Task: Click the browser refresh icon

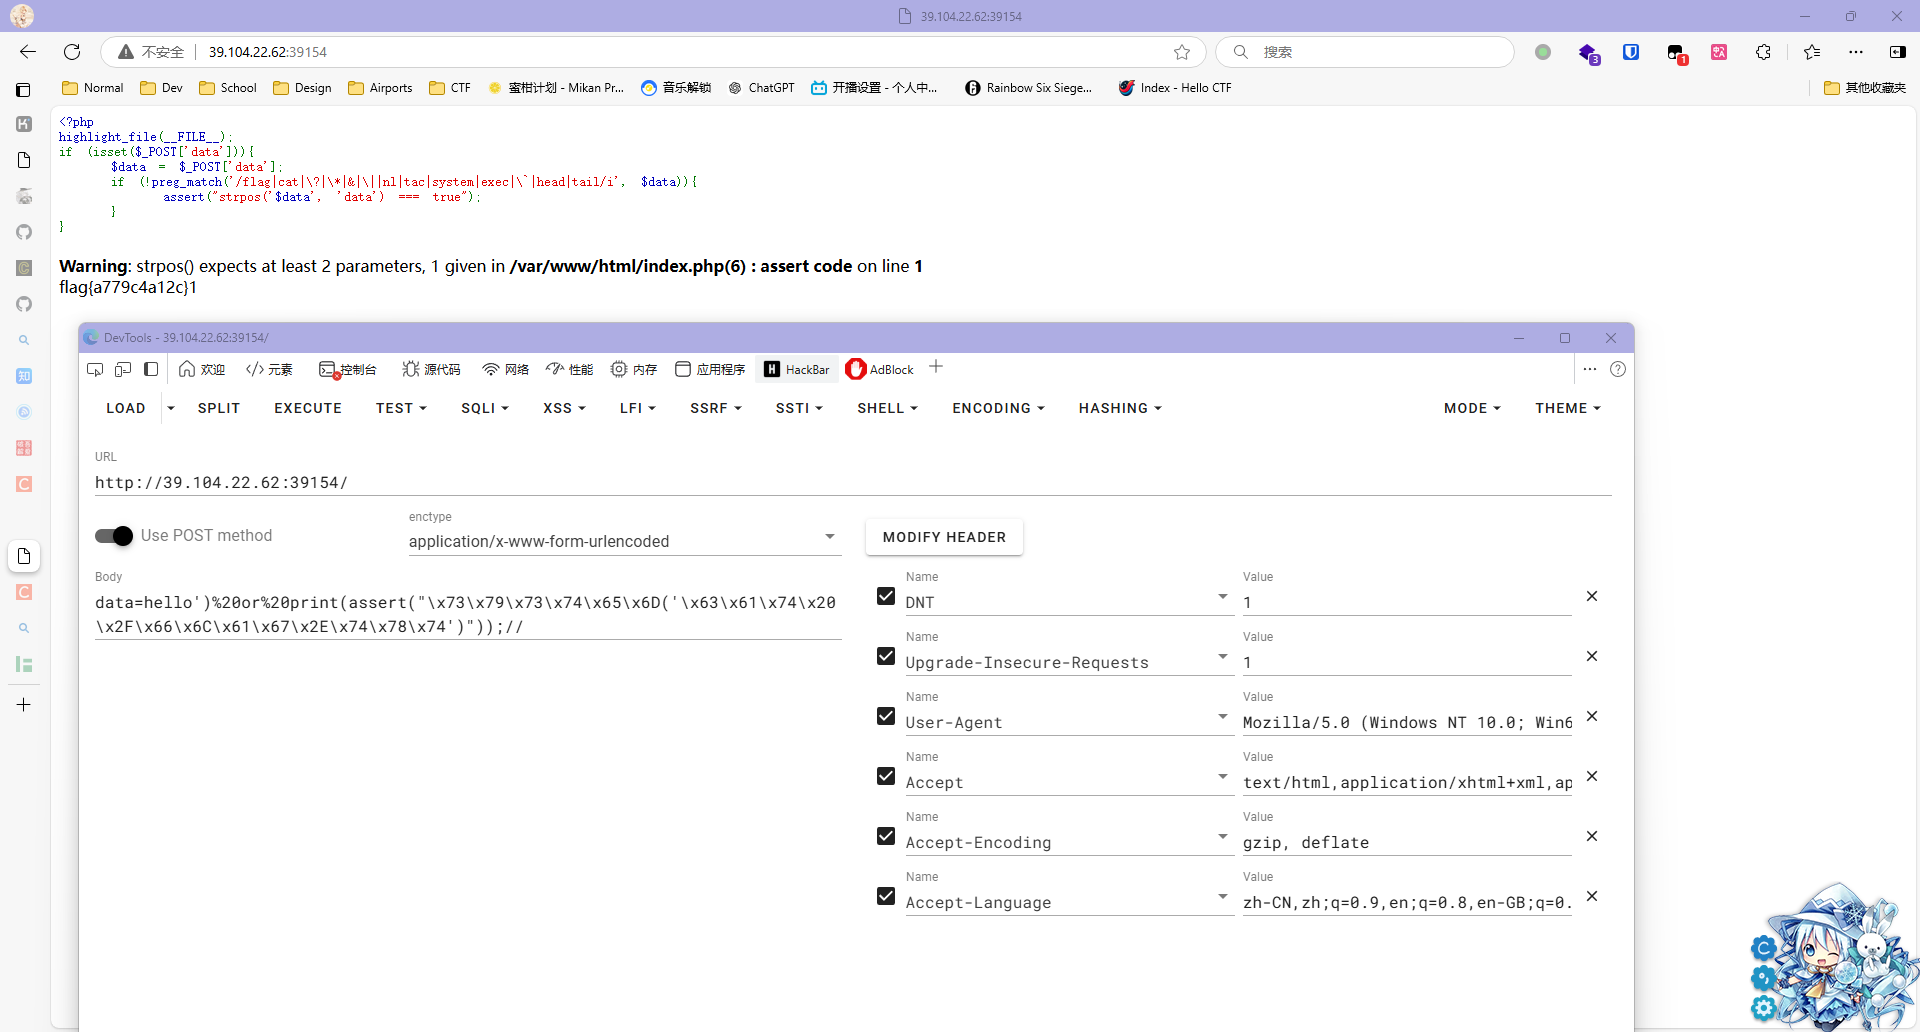Action: (72, 52)
